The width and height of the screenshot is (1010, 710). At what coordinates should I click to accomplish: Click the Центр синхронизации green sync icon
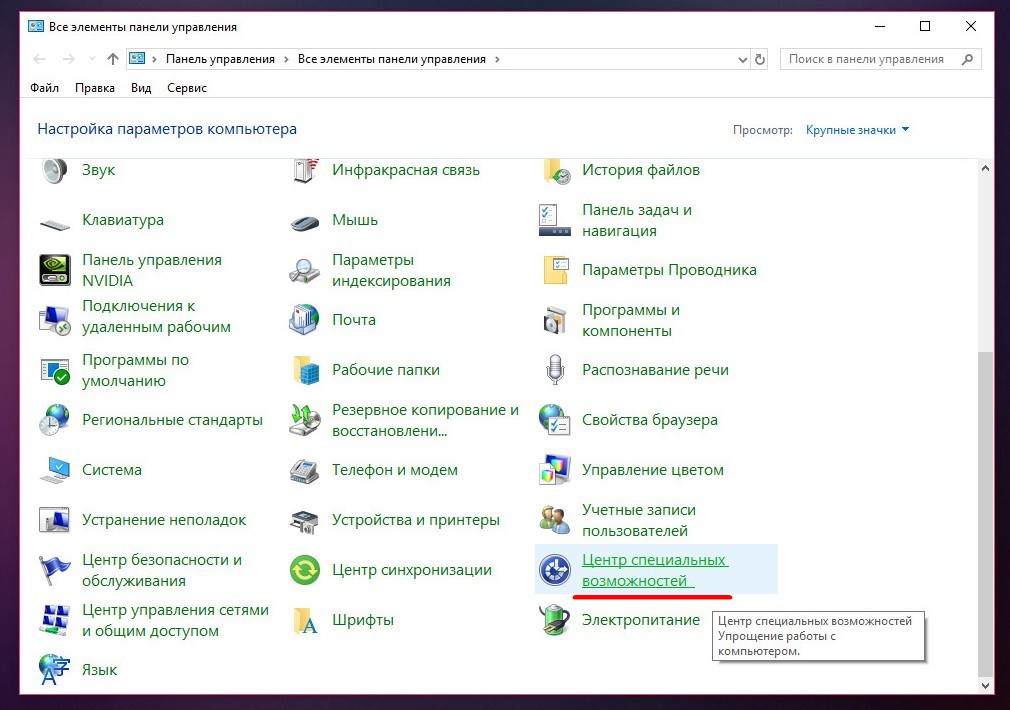(x=304, y=570)
